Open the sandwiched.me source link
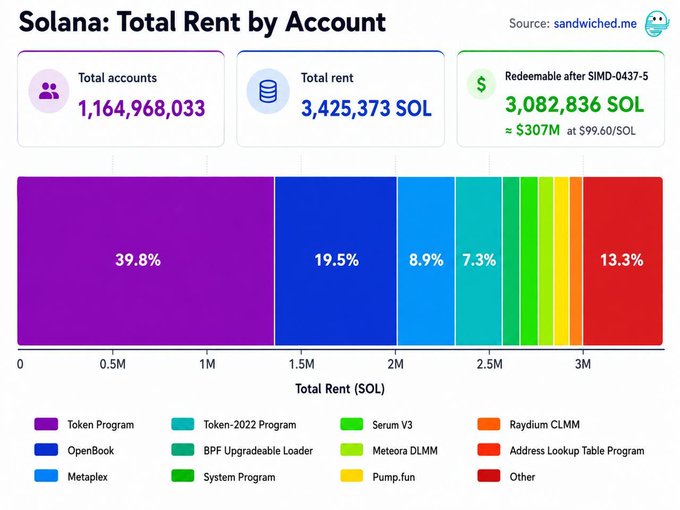The image size is (680, 510). (x=595, y=23)
